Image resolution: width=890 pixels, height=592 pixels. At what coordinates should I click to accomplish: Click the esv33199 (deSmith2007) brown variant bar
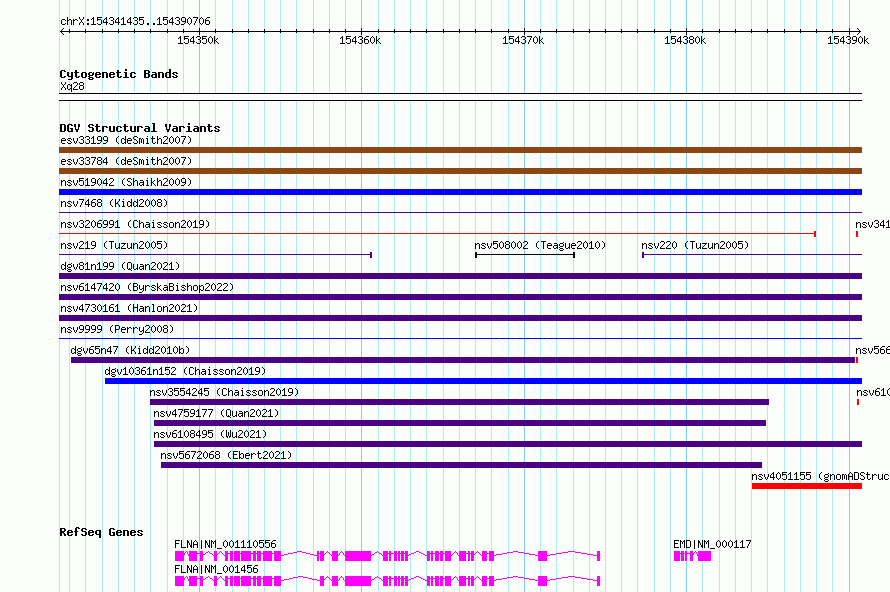(460, 150)
